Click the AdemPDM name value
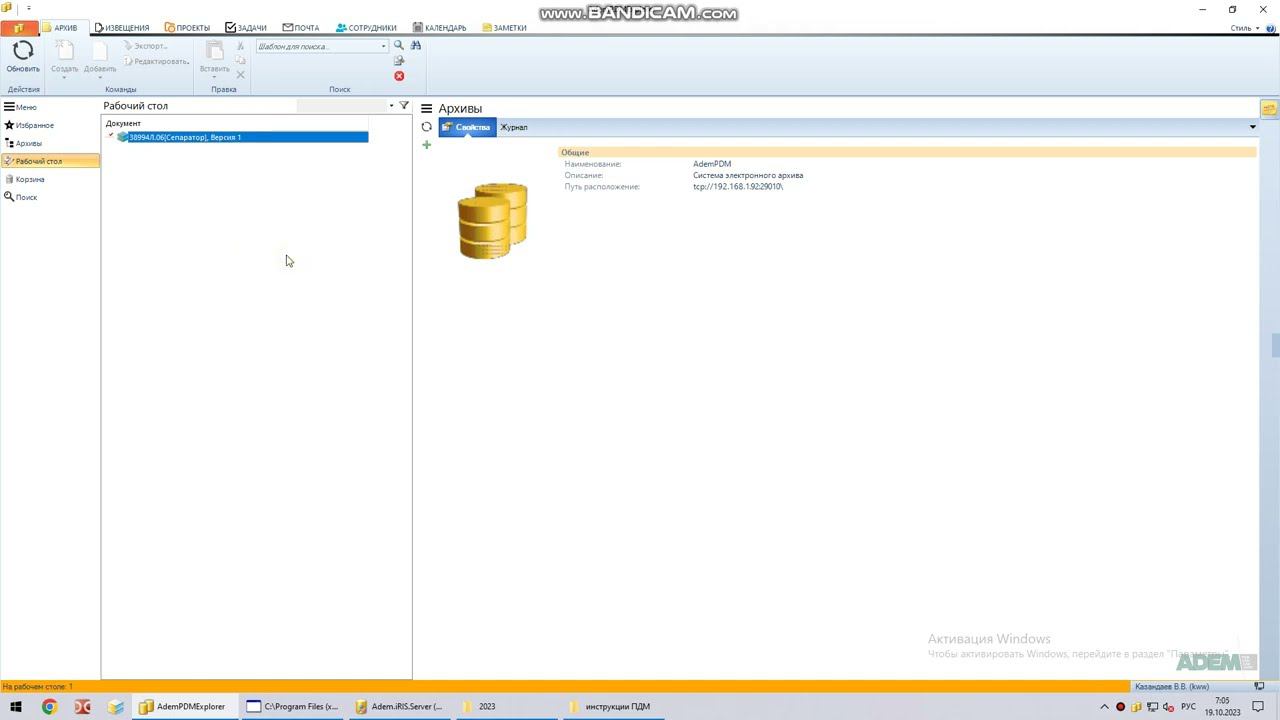1280x720 pixels. coord(712,164)
